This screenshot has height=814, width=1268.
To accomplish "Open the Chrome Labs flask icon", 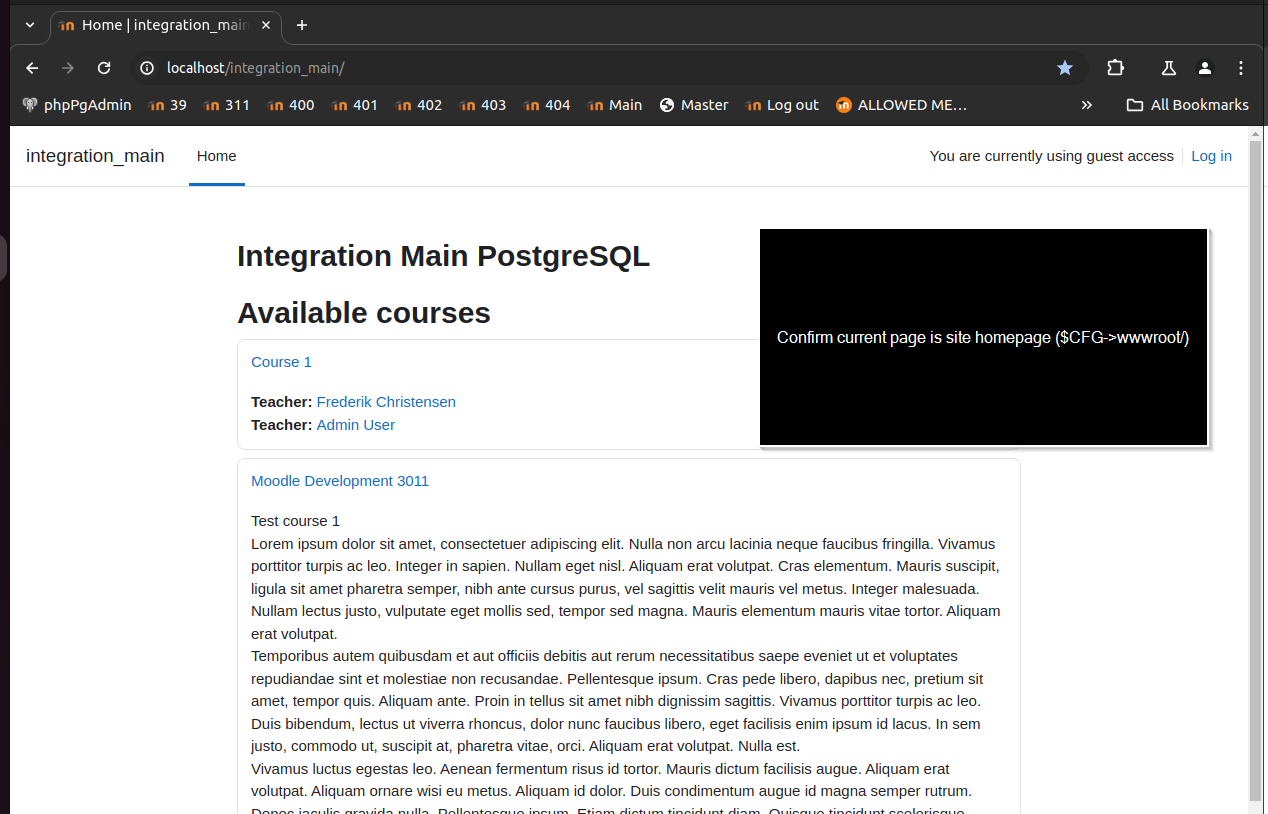I will pyautogui.click(x=1168, y=68).
